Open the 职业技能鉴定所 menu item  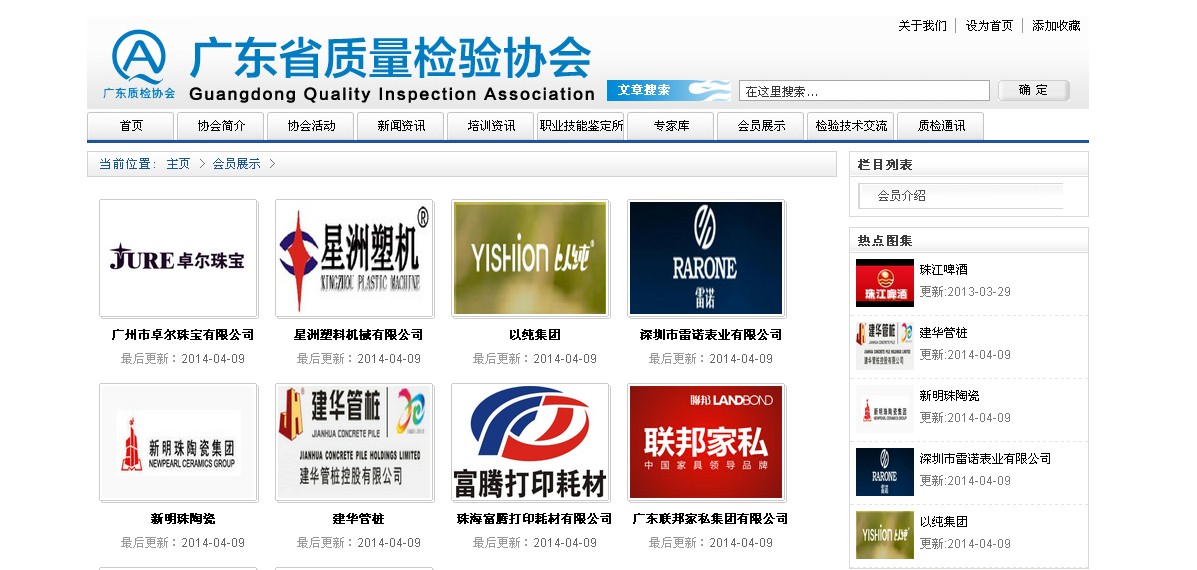[581, 126]
